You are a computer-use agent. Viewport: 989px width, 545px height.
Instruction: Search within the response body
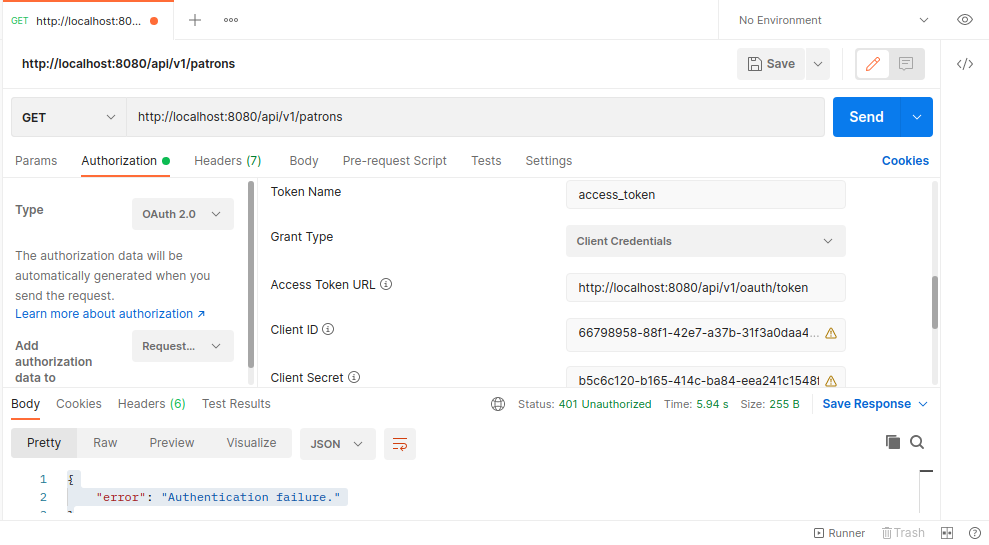pos(917,442)
